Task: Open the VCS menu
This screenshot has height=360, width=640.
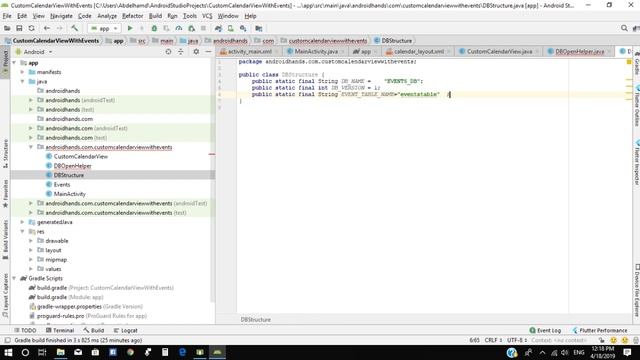Action: tap(207, 16)
